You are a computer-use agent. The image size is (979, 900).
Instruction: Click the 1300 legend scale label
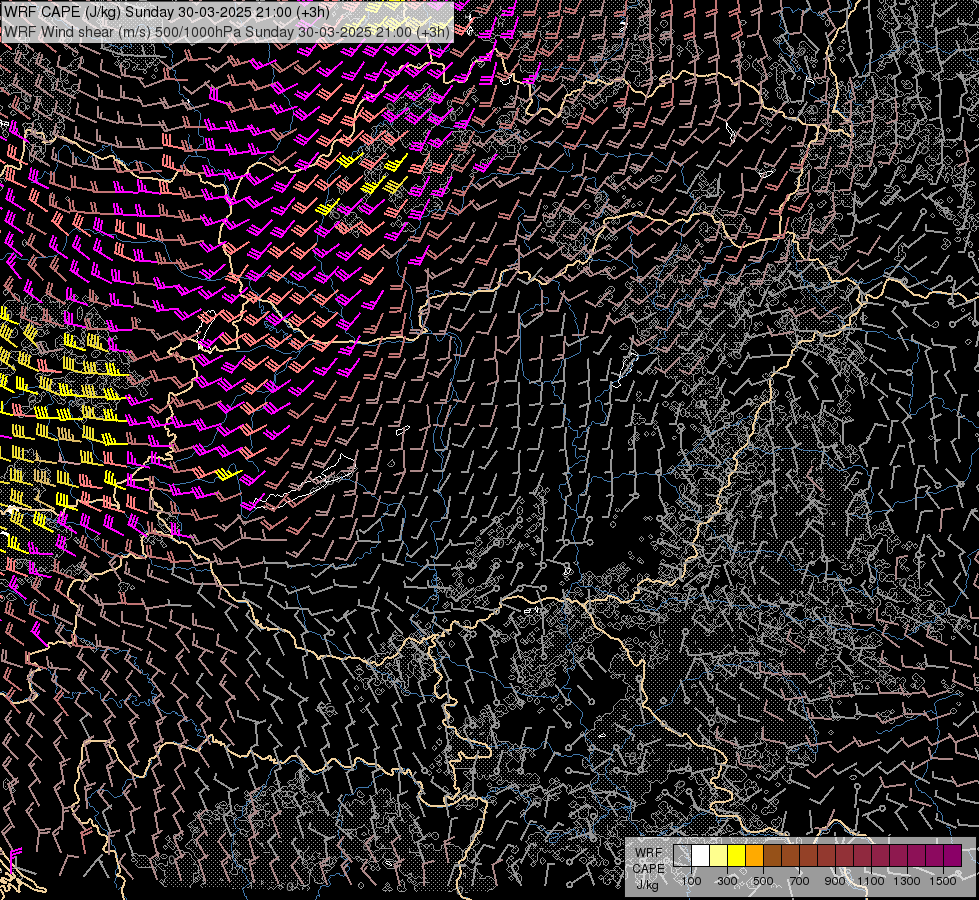pos(907,881)
